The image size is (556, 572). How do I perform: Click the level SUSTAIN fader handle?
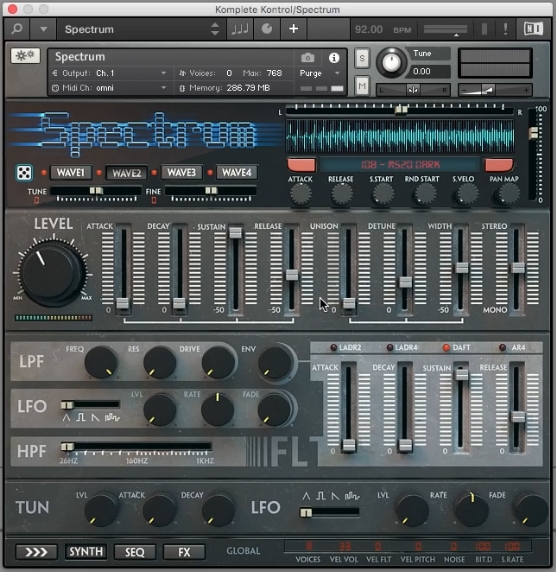tap(235, 232)
